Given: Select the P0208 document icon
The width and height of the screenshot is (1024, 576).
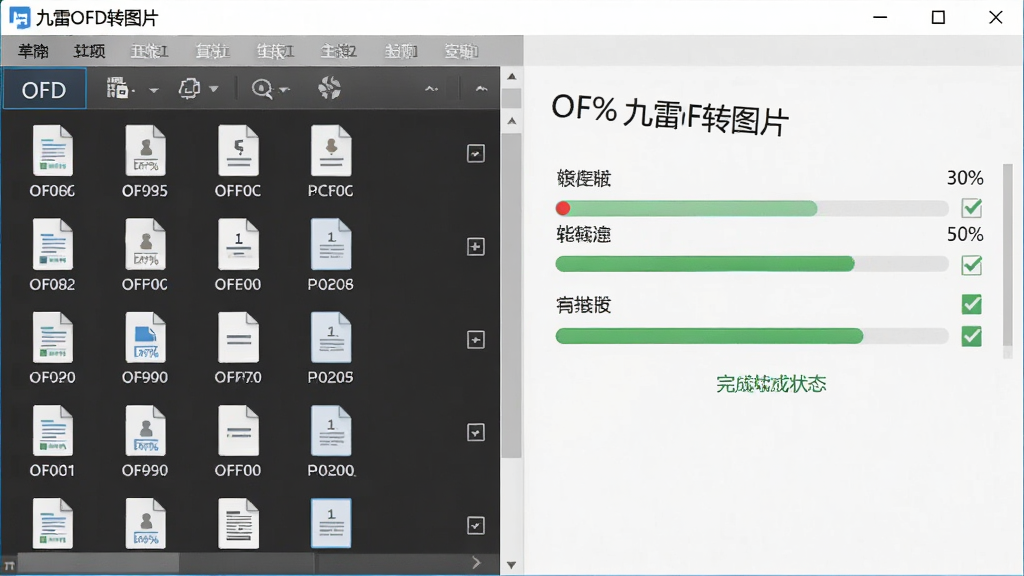Looking at the screenshot, I should 330,244.
